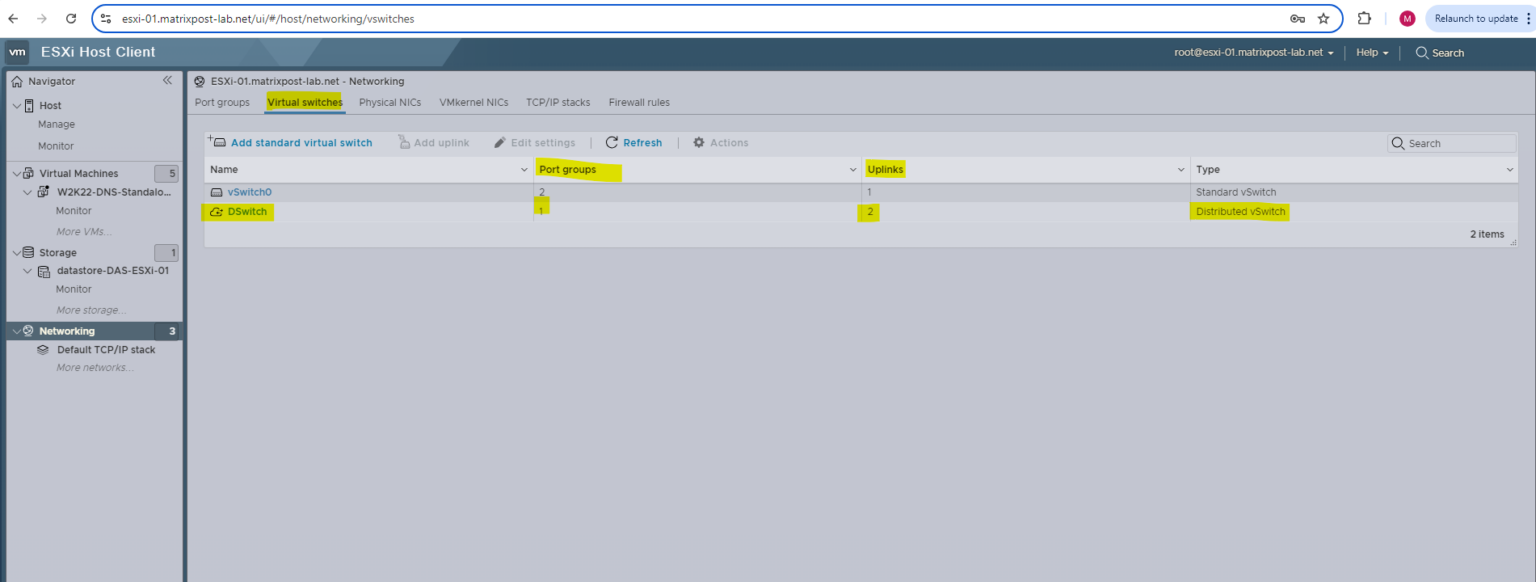Open the vSwitch0 link

coord(248,191)
